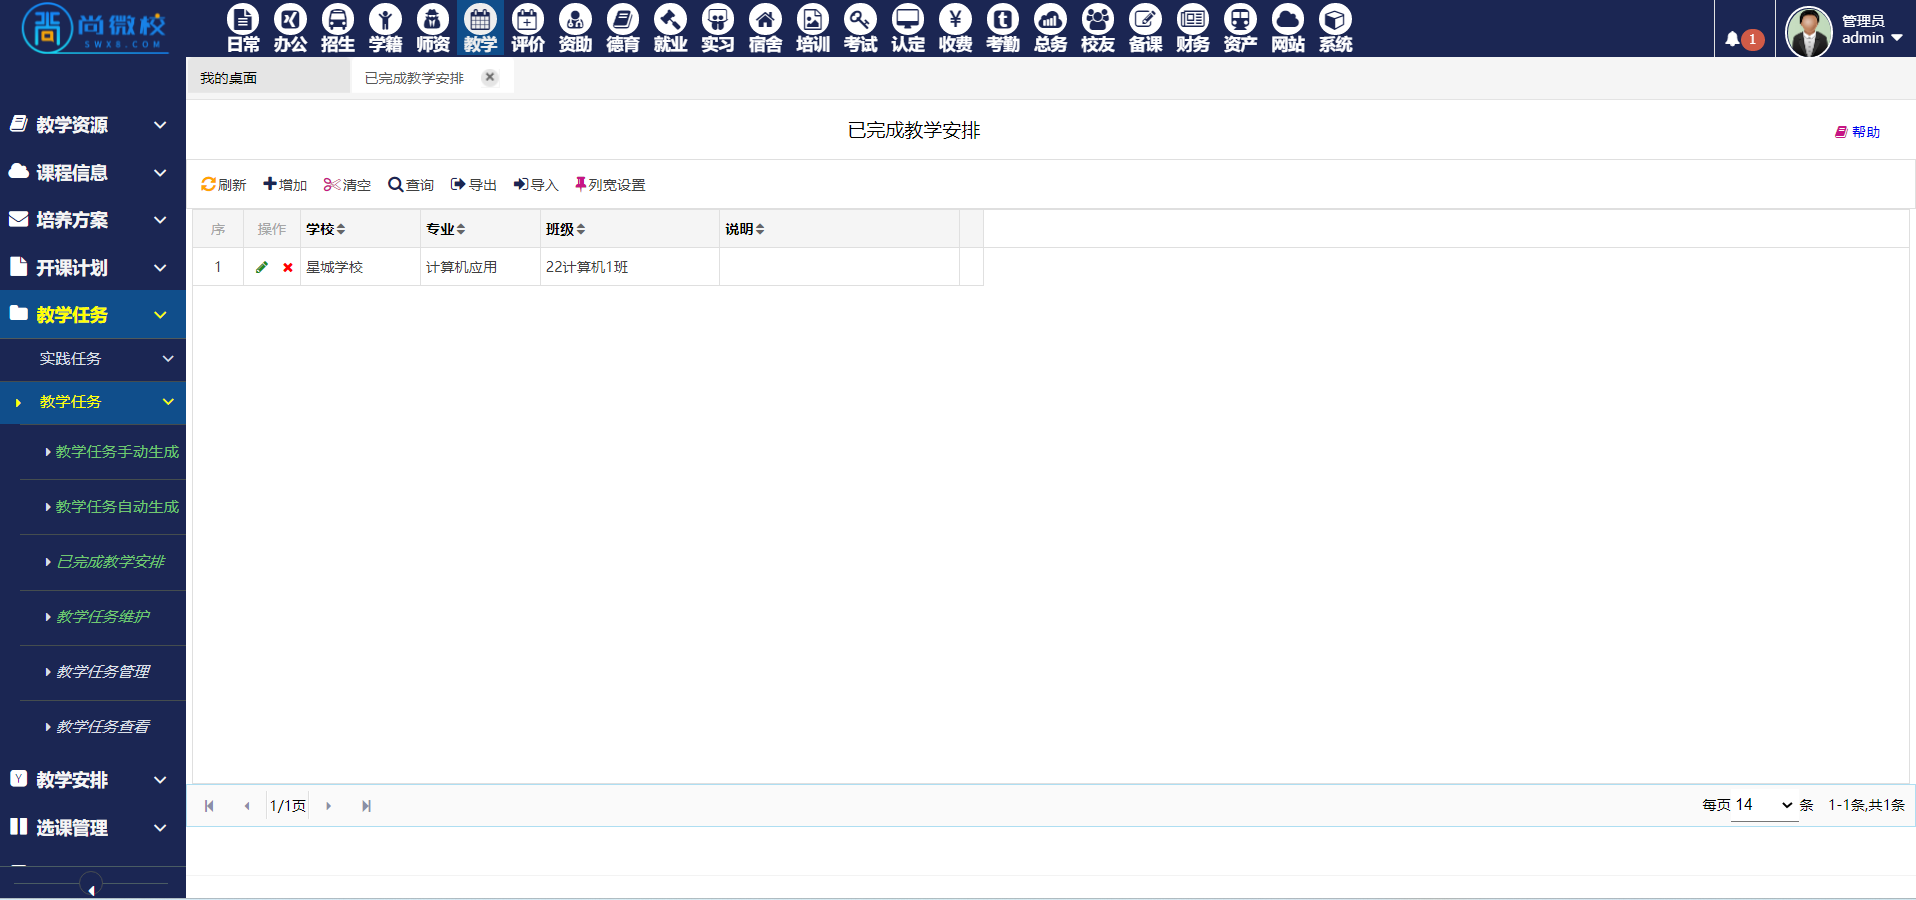Open 教学任务查看 menu item
This screenshot has width=1916, height=900.
[102, 727]
